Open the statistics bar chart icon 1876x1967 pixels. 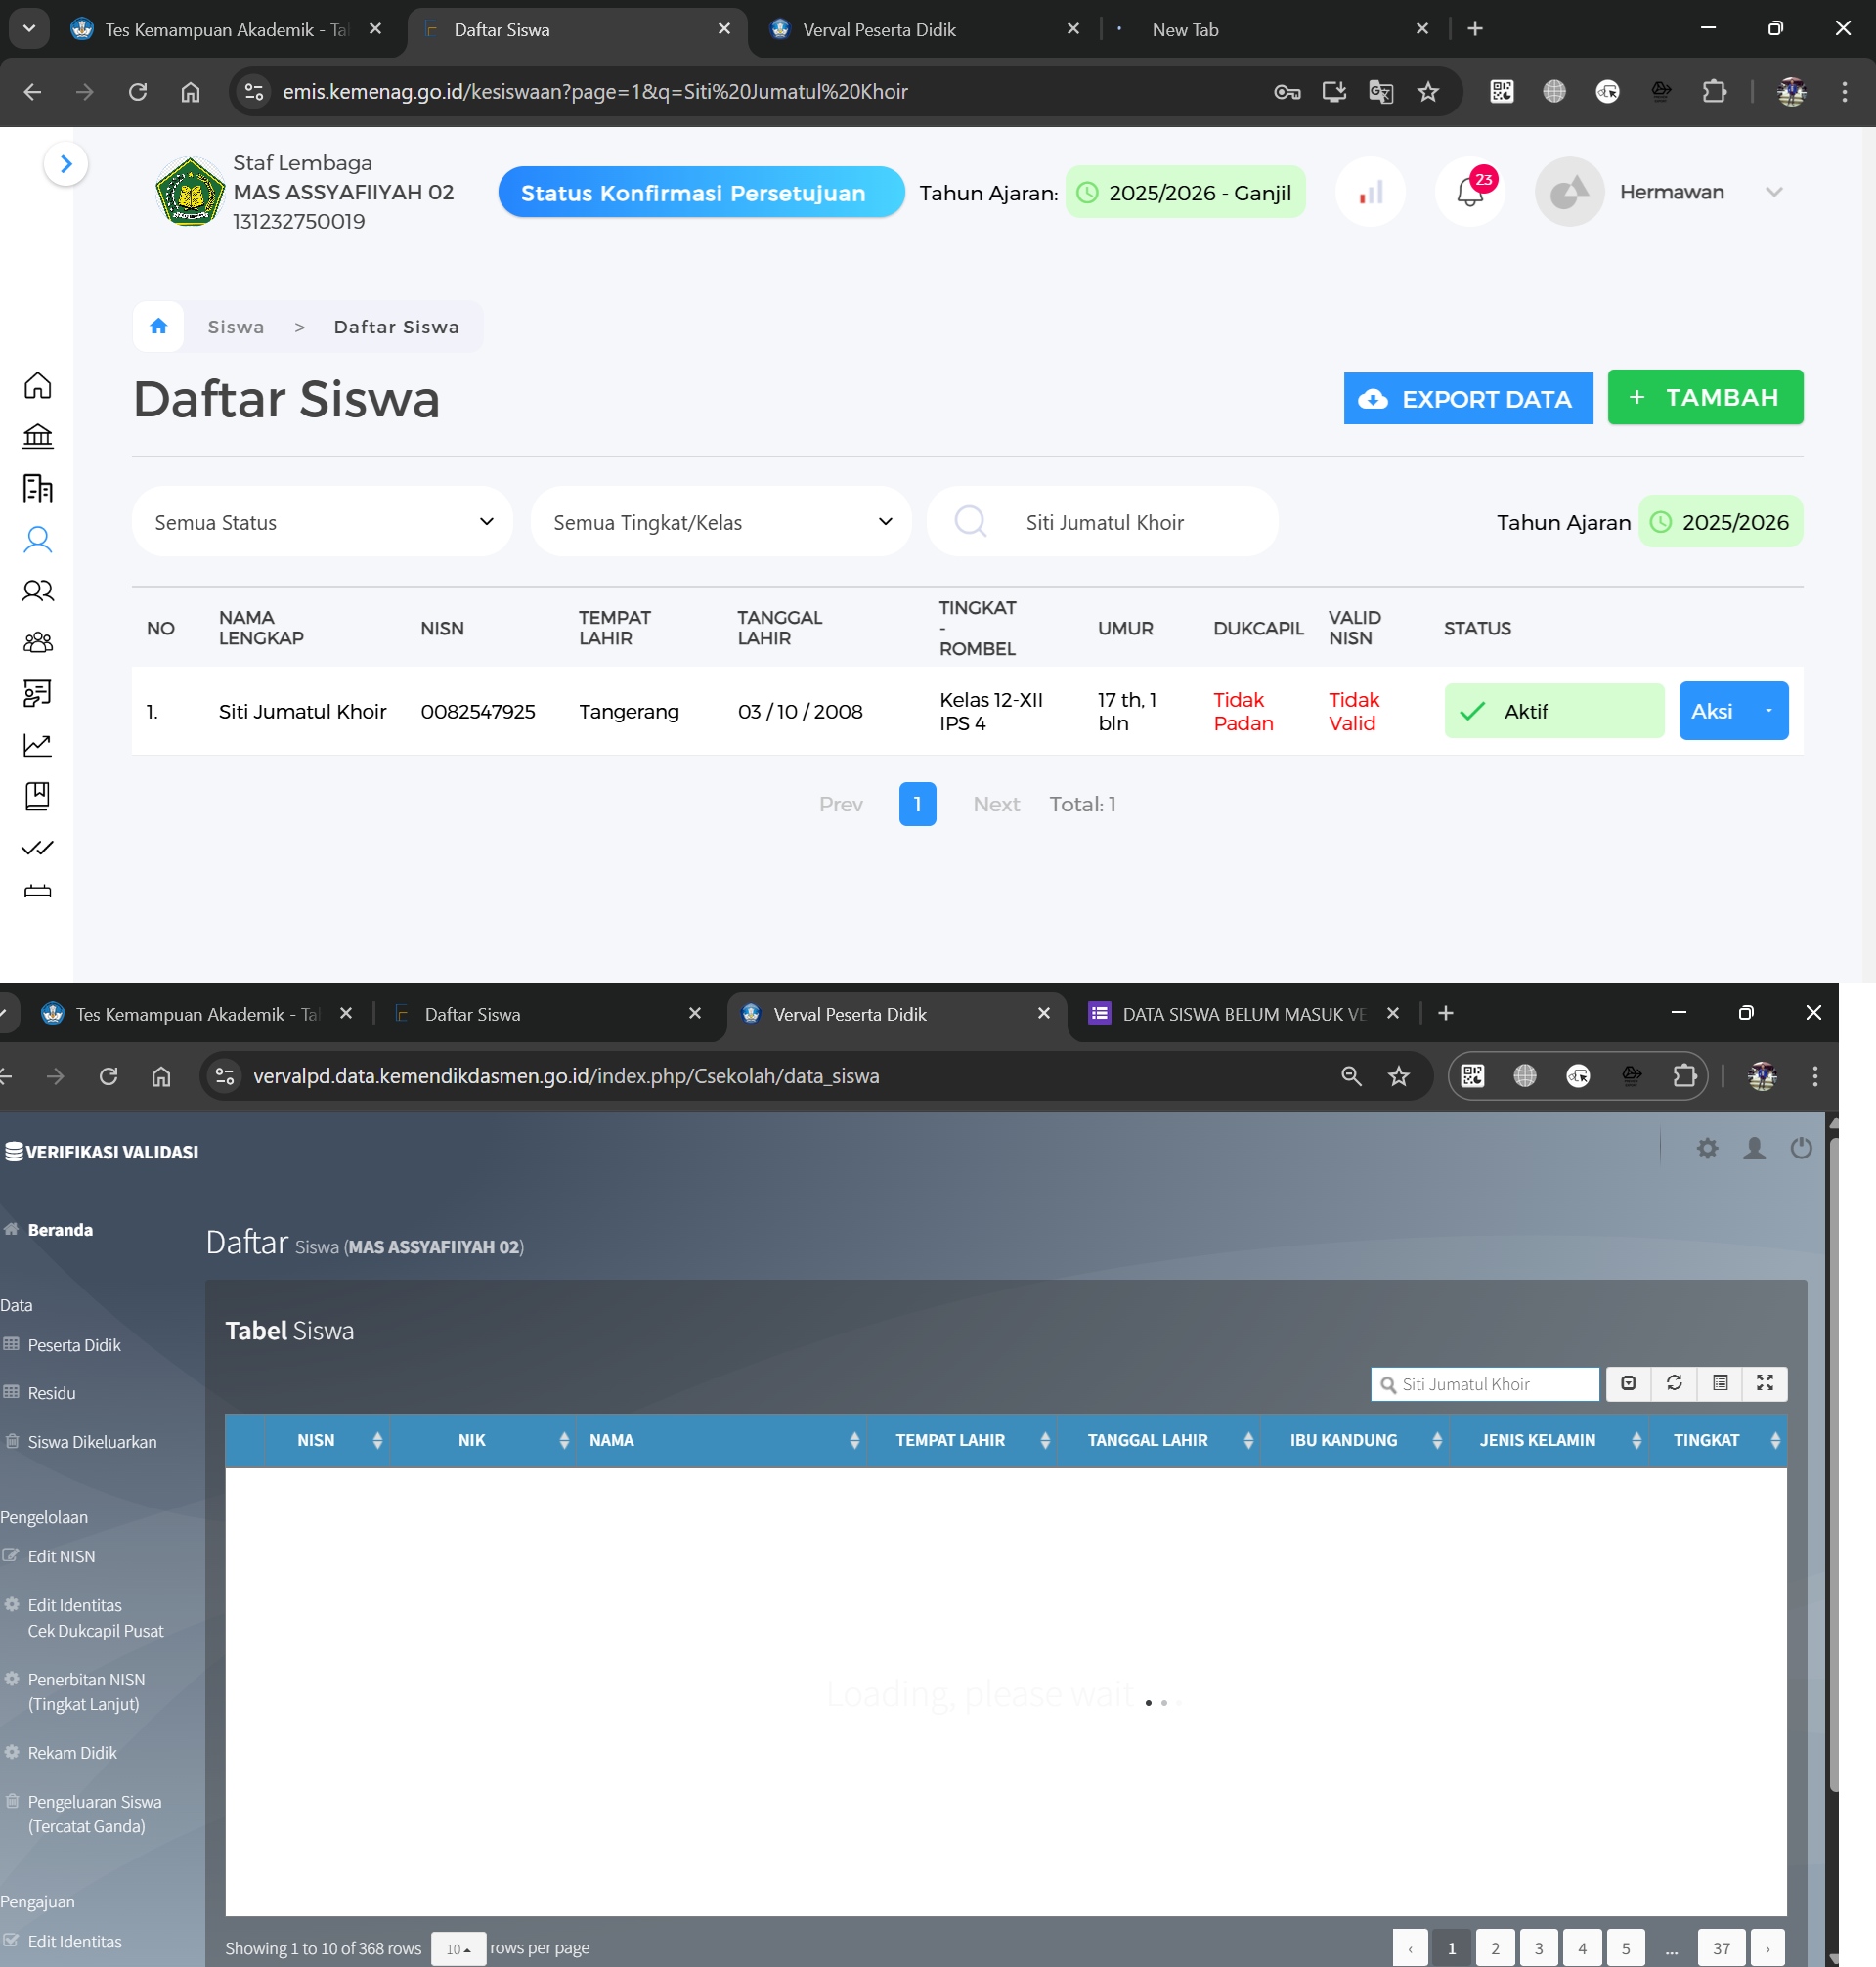1370,192
